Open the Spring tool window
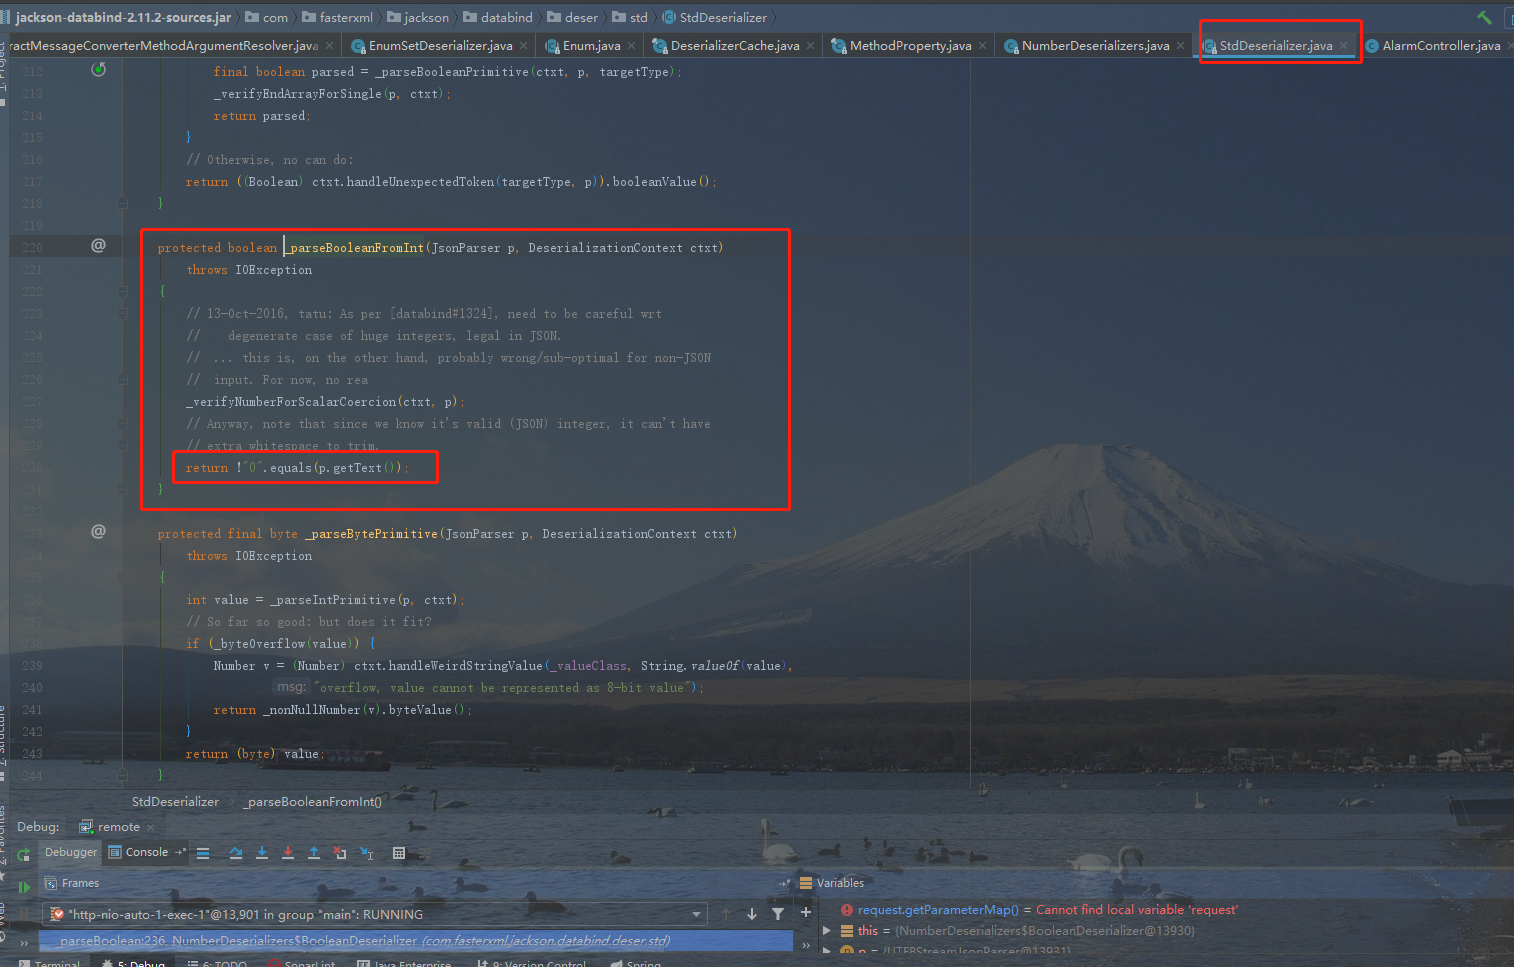 point(636,963)
